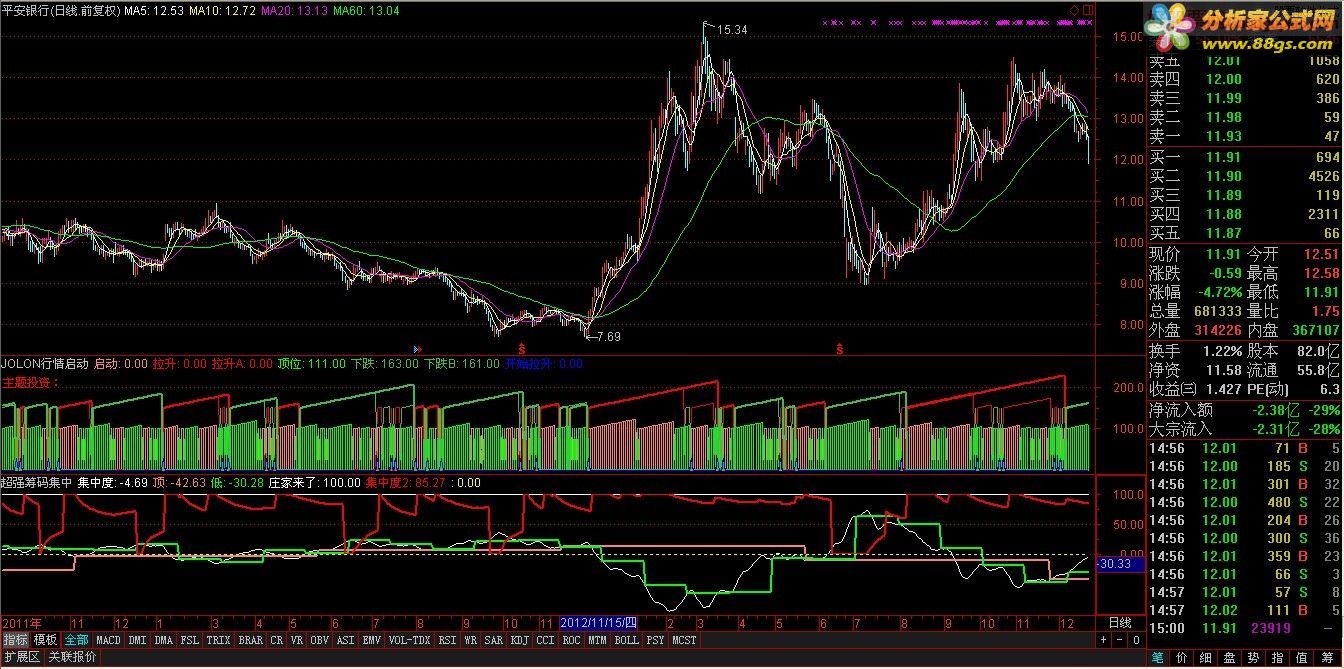Apply the MACD indicator
Viewport: 1344px width, 669px height.
[x=109, y=640]
